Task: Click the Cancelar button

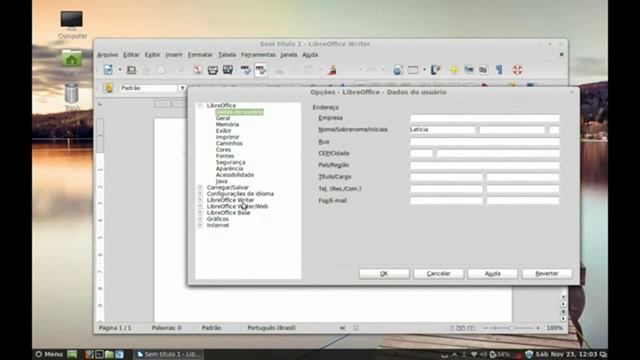Action: pyautogui.click(x=438, y=274)
